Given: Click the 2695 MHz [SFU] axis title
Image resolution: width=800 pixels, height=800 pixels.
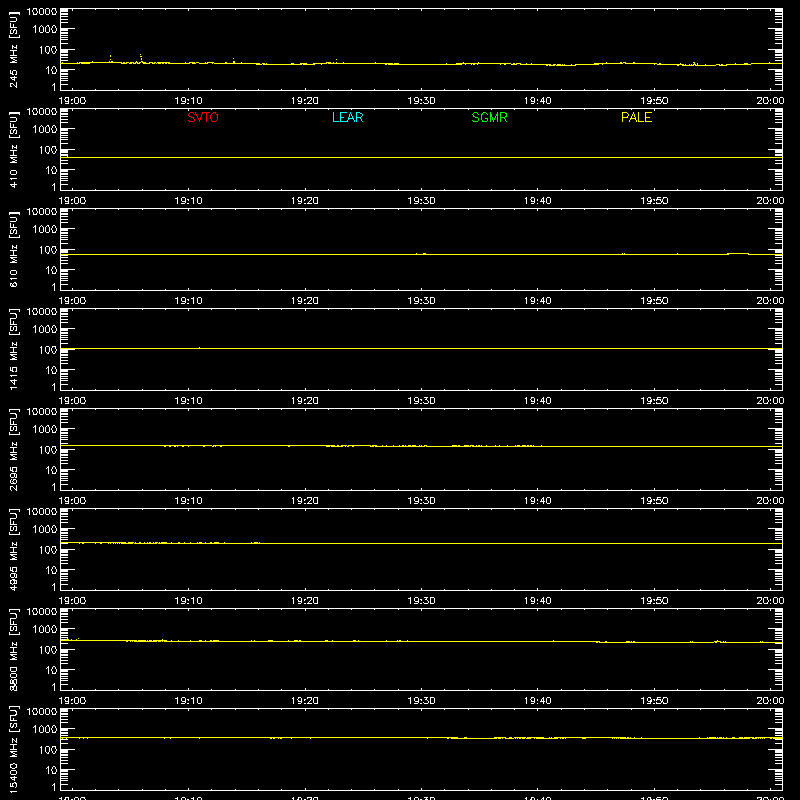Looking at the screenshot, I should 14,449.
